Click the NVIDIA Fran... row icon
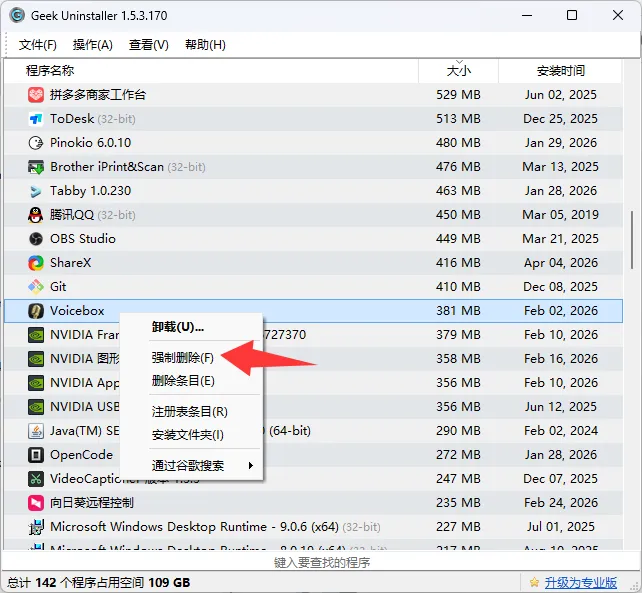This screenshot has width=642, height=593. point(36,335)
